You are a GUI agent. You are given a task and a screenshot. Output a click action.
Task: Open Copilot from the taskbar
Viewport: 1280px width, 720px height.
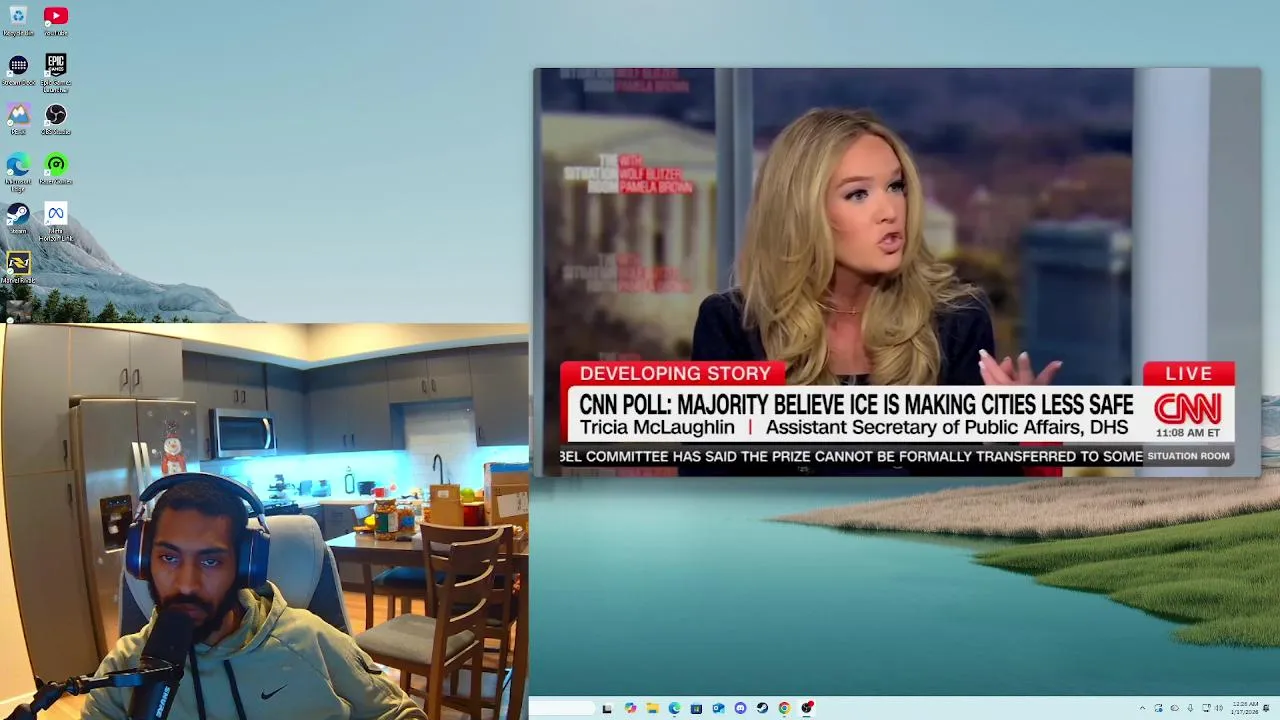point(630,708)
